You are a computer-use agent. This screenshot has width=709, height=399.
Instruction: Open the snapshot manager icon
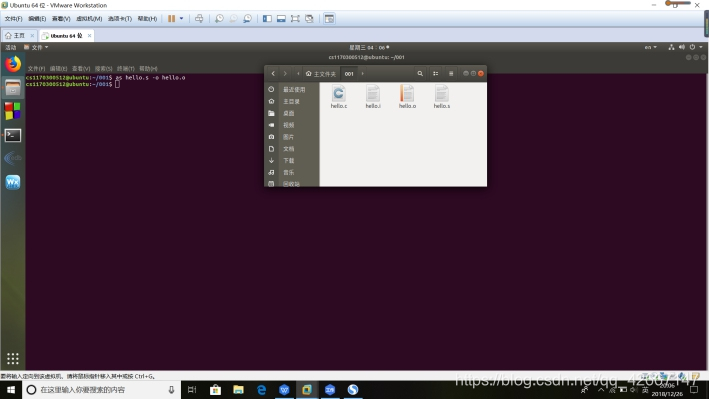pyautogui.click(x=247, y=19)
